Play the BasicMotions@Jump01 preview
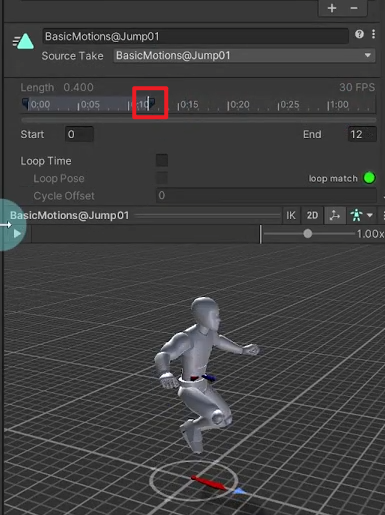 click(x=17, y=234)
